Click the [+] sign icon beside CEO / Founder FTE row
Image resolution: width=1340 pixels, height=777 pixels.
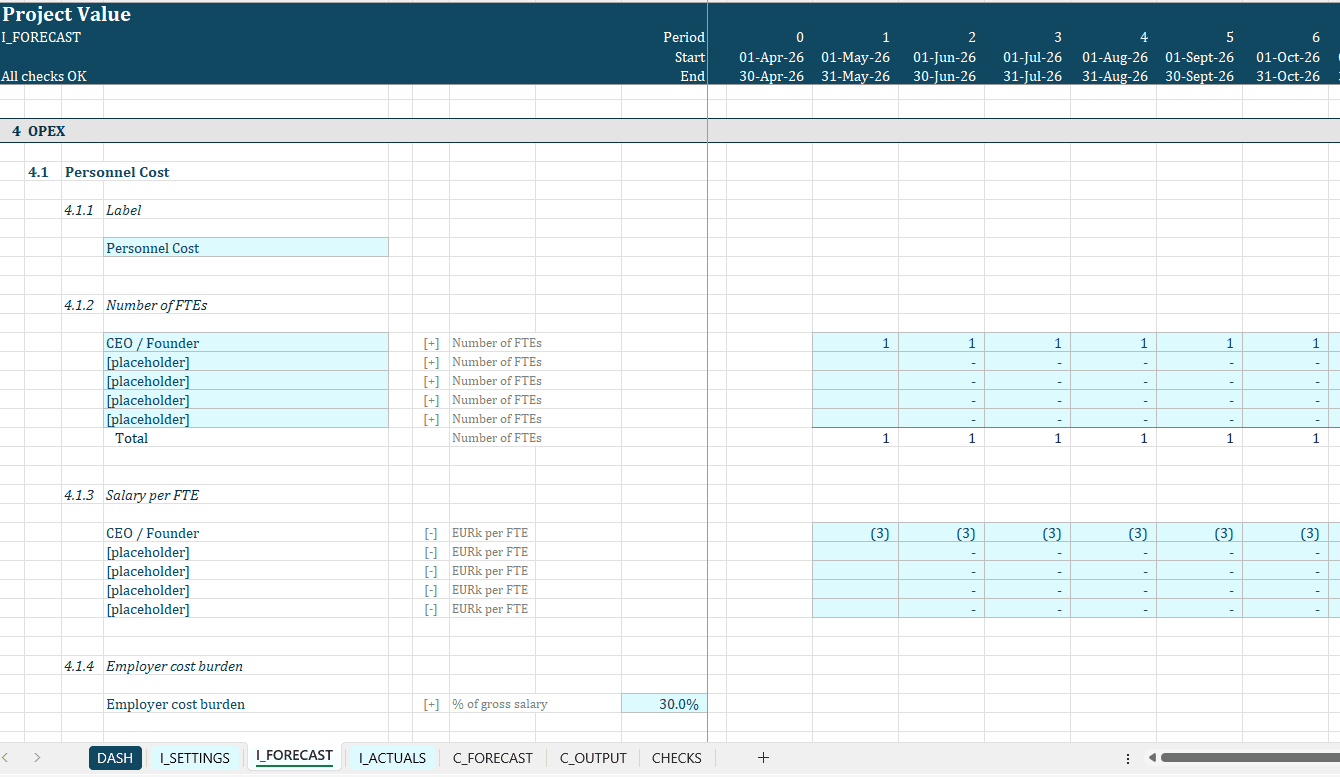coord(431,342)
